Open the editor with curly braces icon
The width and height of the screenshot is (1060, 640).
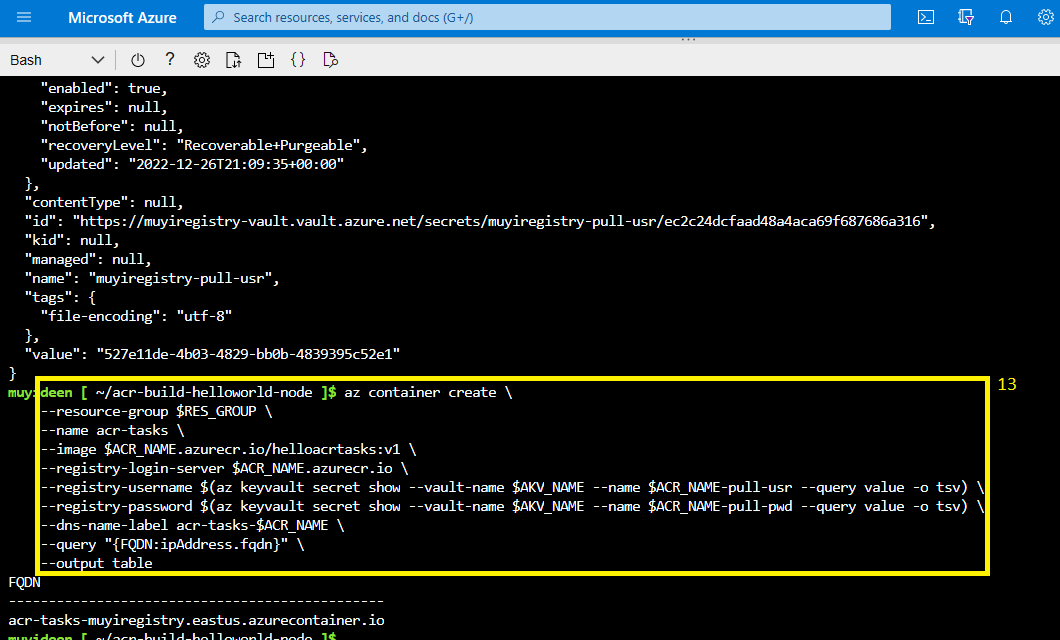[297, 59]
